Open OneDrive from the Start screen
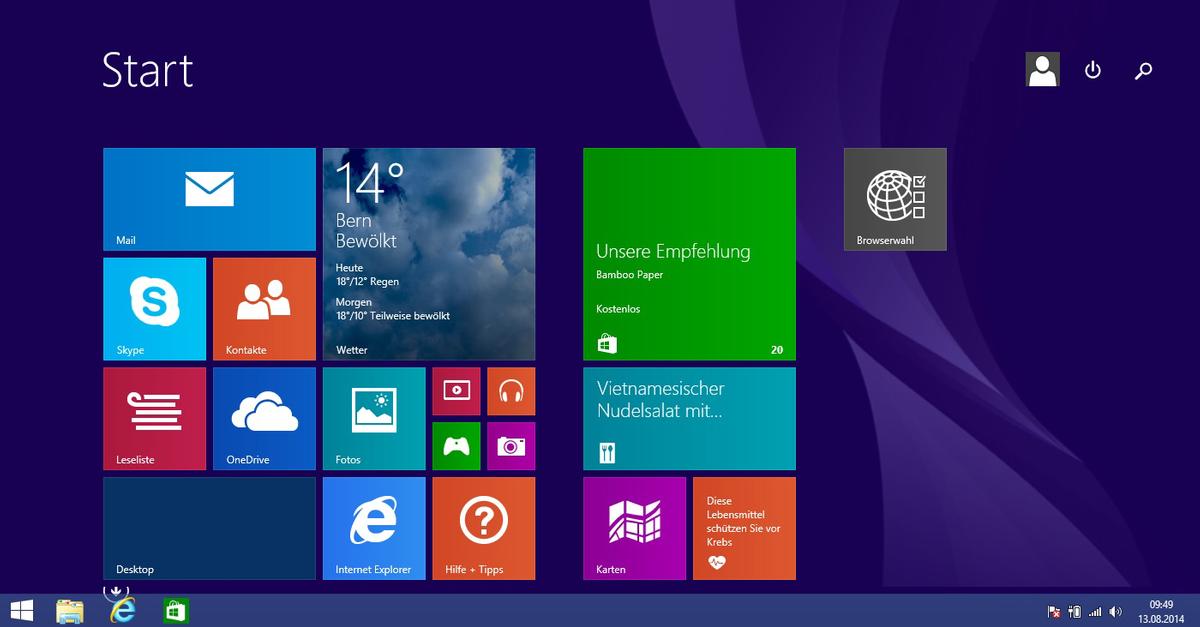 click(x=264, y=418)
